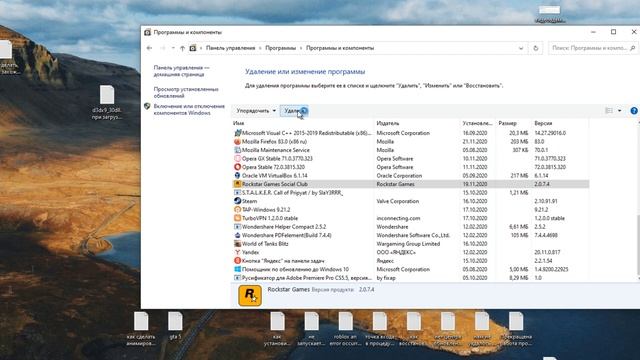Click Программы и компоненты breadcrumb segment
Image resolution: width=640 pixels, height=360 pixels.
pyautogui.click(x=340, y=48)
